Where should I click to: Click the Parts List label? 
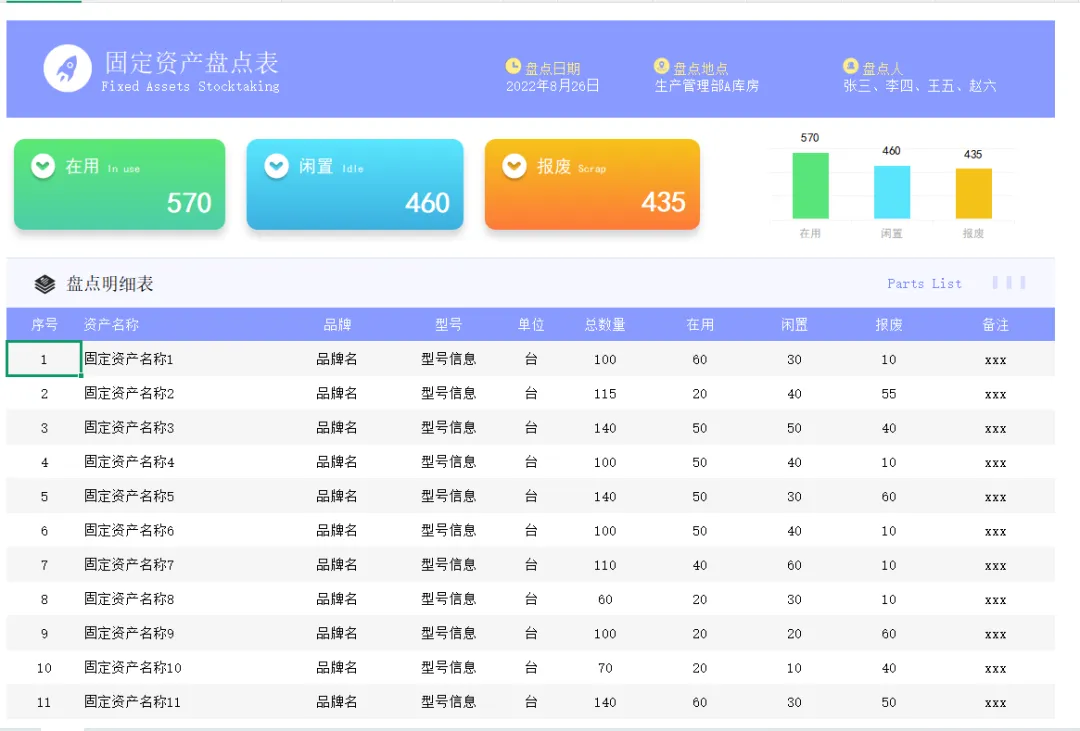pos(924,284)
